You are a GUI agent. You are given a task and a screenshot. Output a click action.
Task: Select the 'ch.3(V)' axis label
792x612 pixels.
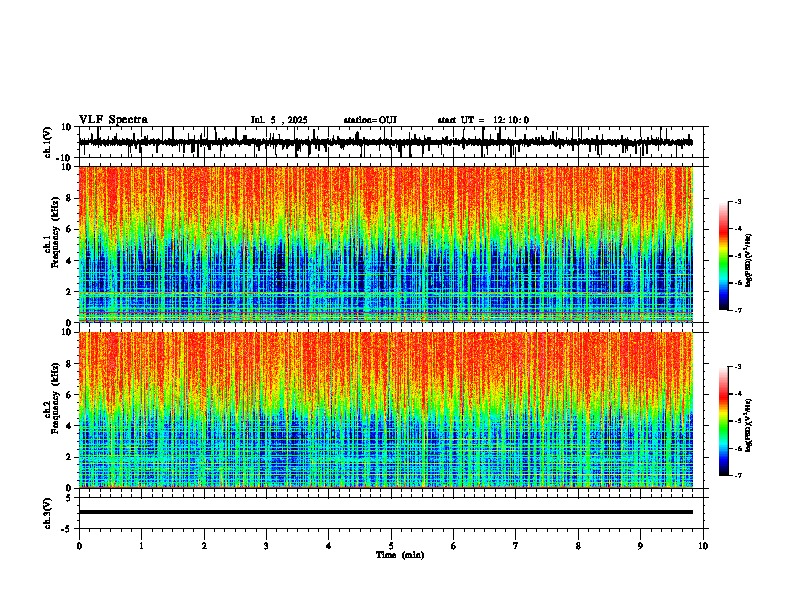[48, 513]
